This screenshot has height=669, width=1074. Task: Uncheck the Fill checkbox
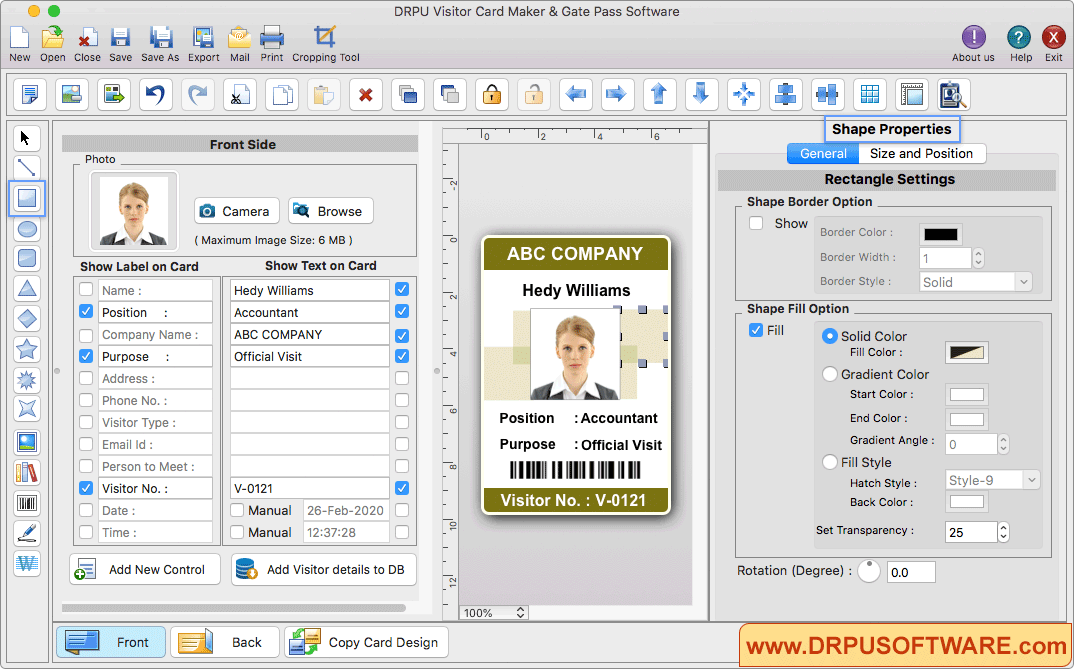pos(756,330)
